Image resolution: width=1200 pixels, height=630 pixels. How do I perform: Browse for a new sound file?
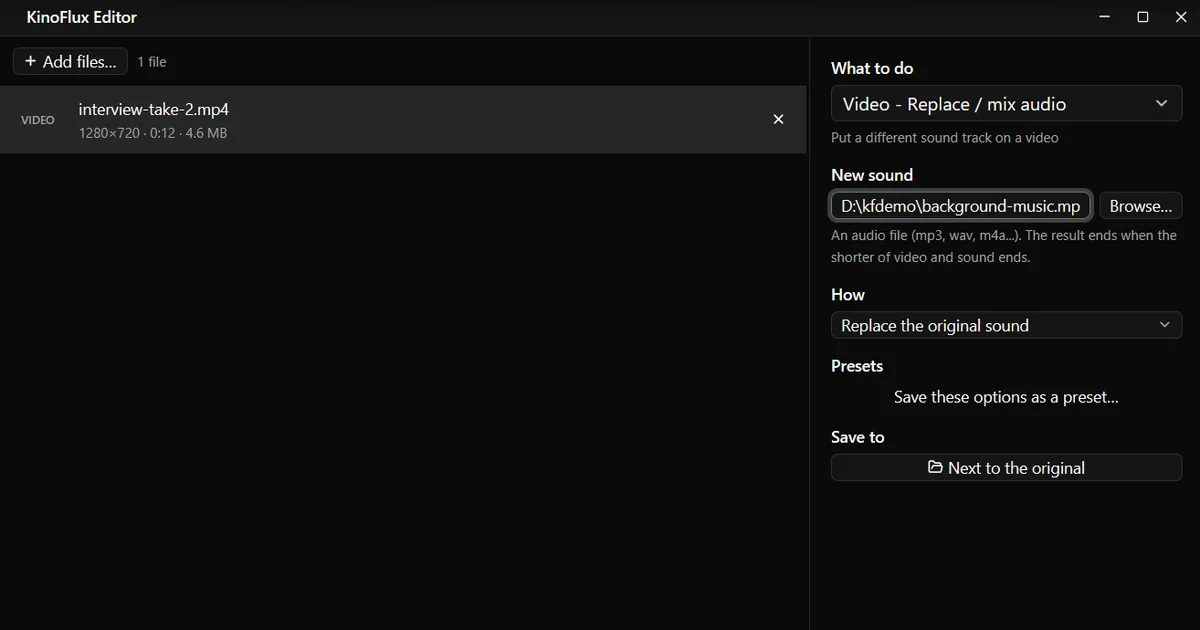tap(1141, 206)
